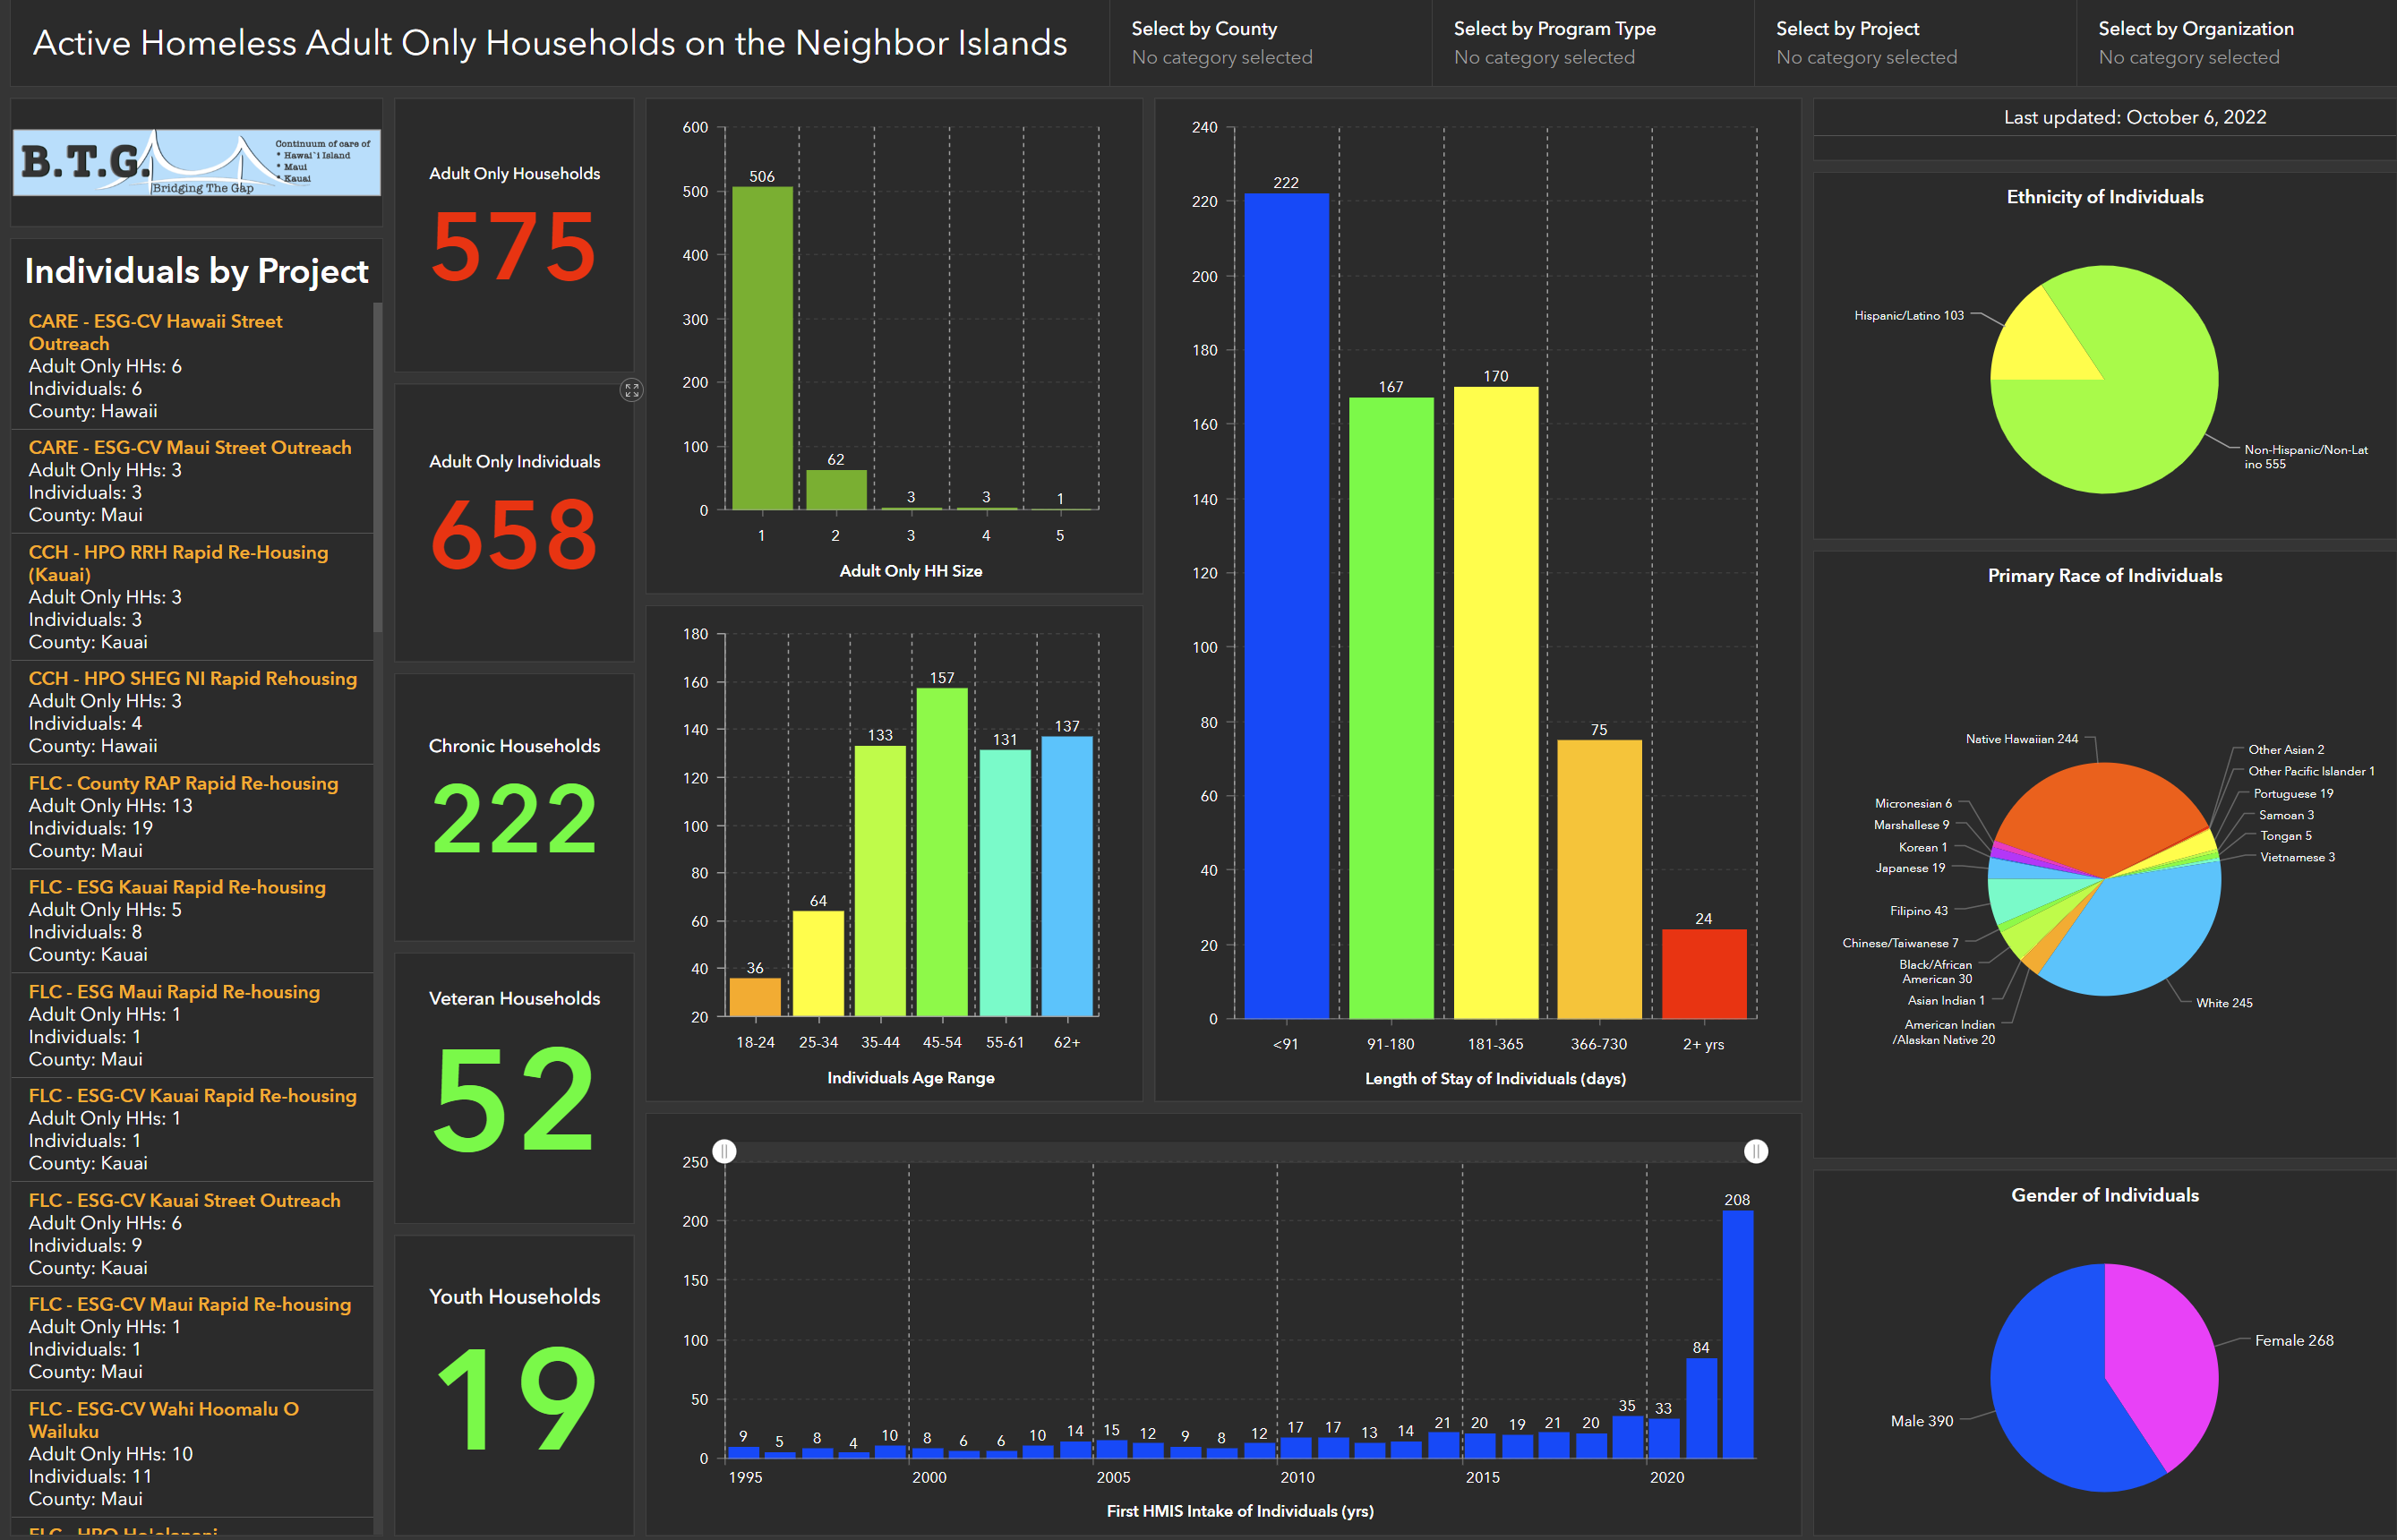The height and width of the screenshot is (1540, 2397).
Task: Click the Last updated October 6, 2022 text
Action: pos(2134,117)
